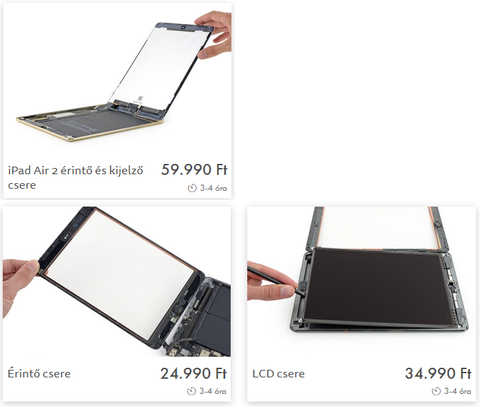Open the LCD csere title link
The image size is (480, 407).
click(279, 374)
